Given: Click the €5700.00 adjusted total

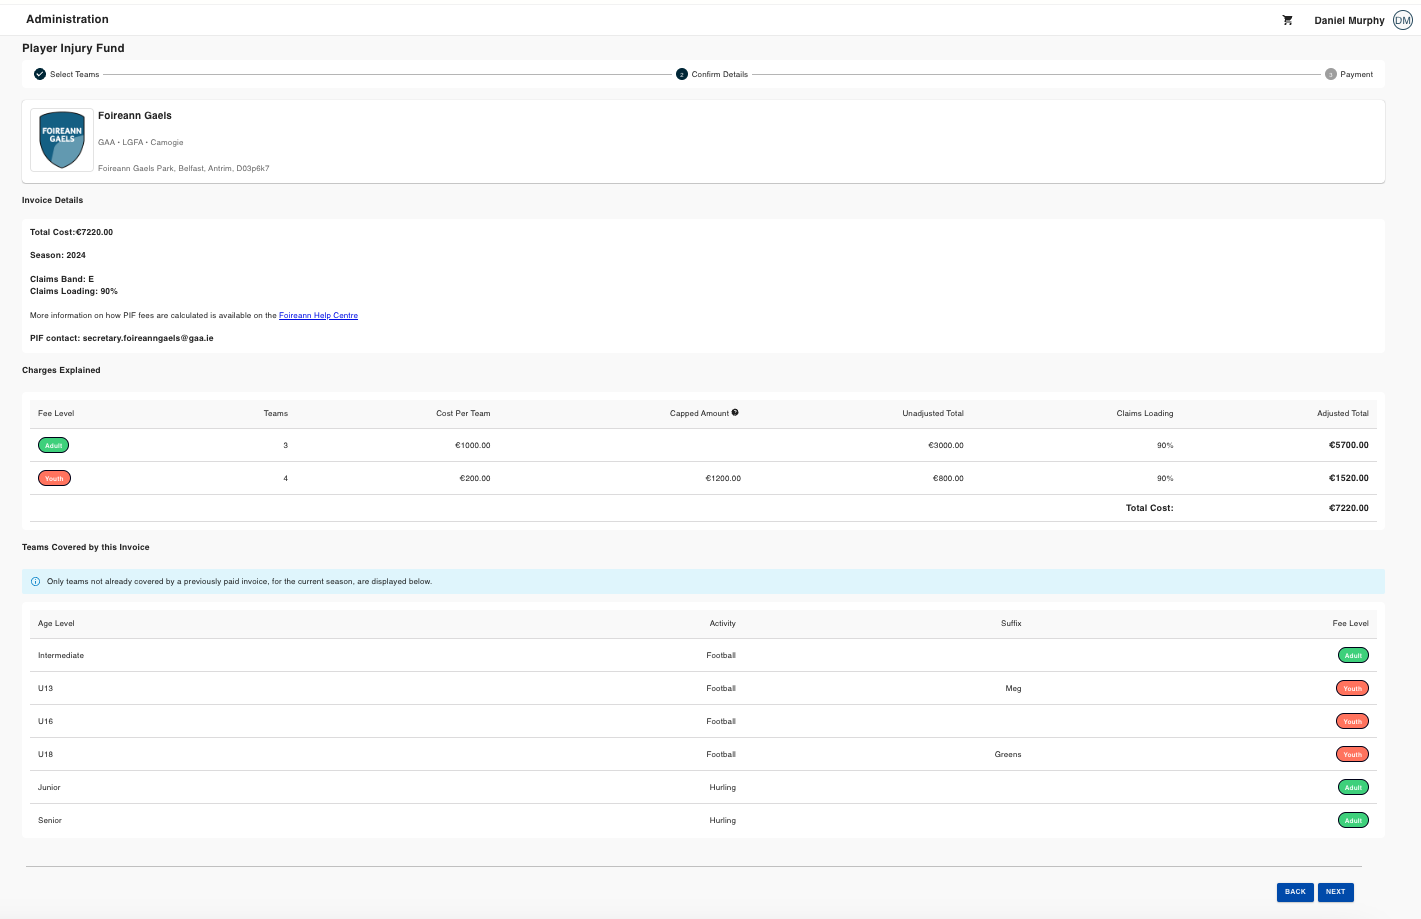Looking at the screenshot, I should [x=1349, y=445].
